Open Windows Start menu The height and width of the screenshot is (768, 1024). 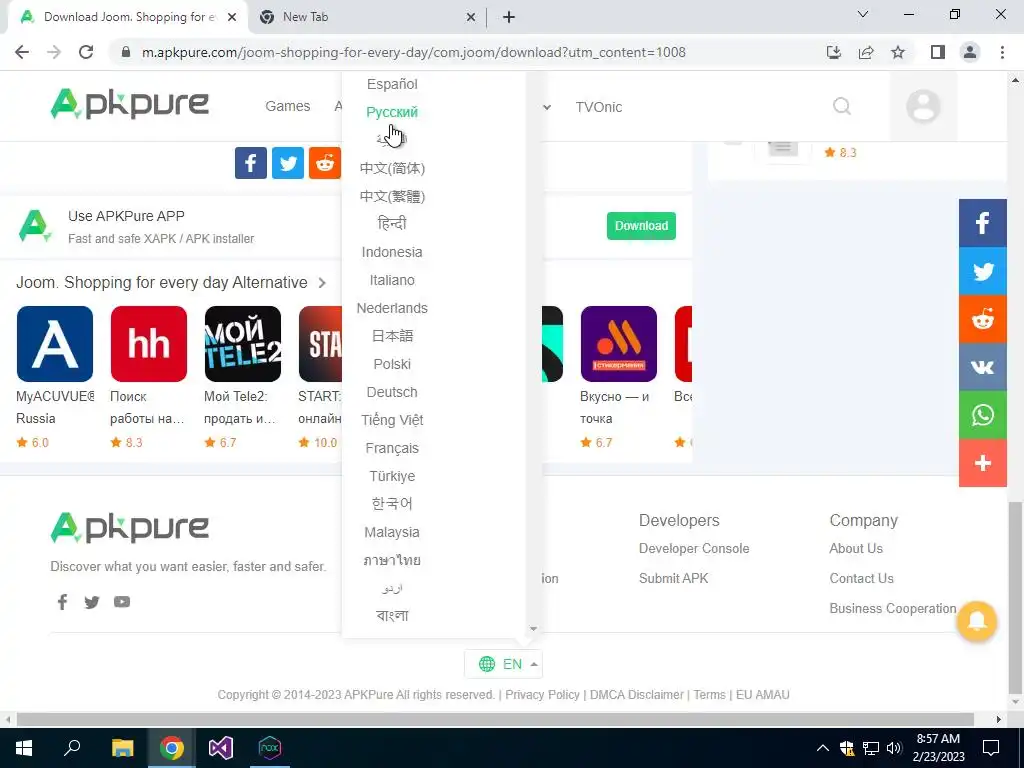pyautogui.click(x=24, y=748)
